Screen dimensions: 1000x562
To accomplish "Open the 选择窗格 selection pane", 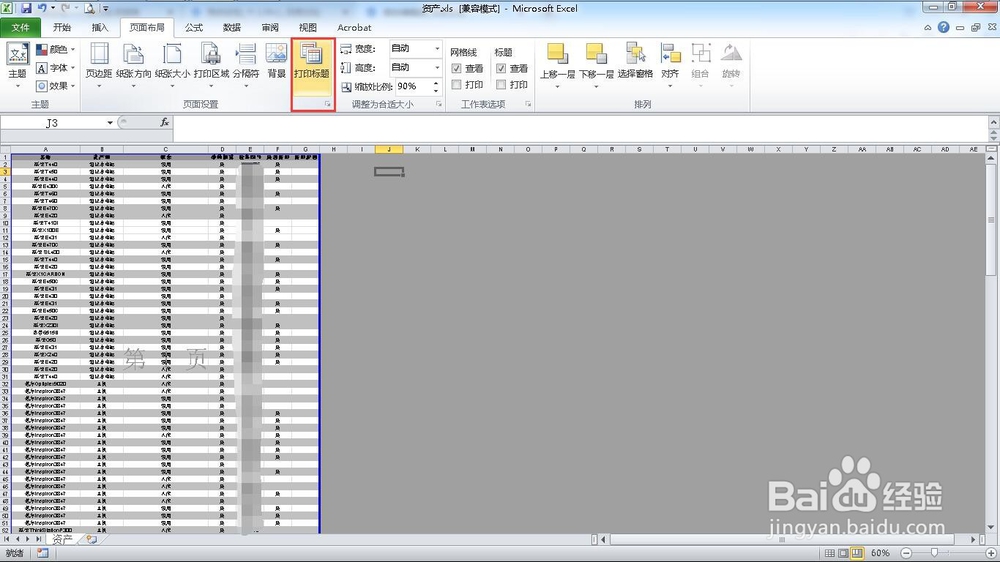I will coord(635,62).
